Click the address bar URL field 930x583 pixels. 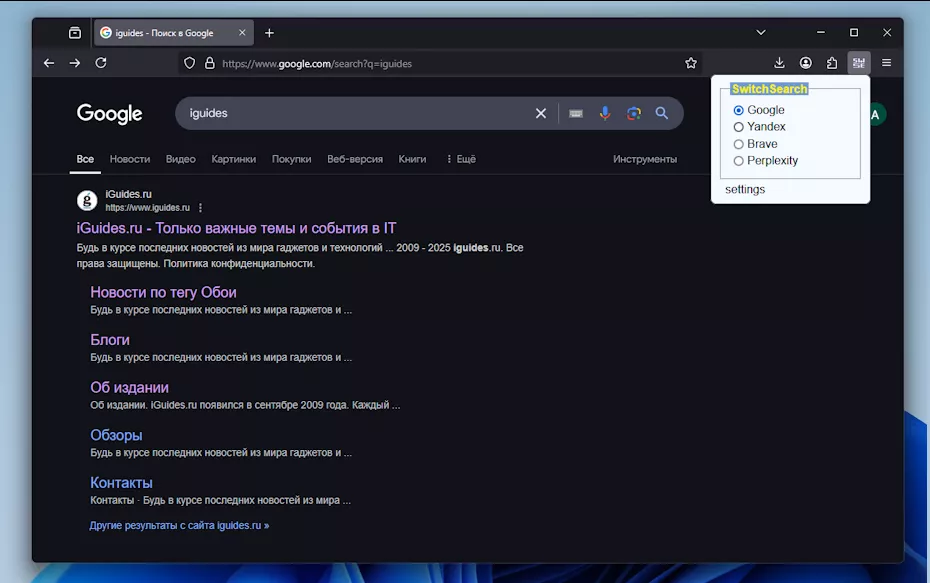point(440,63)
